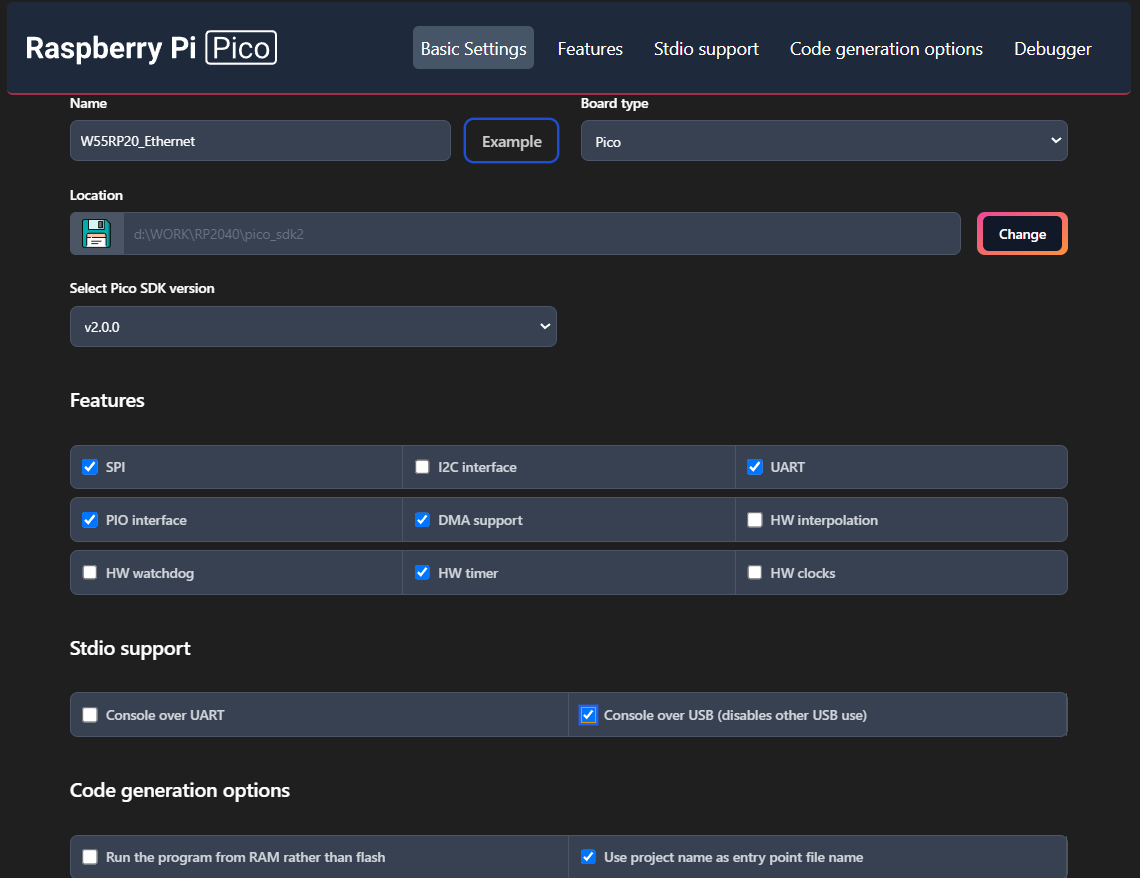Click the Code generation options heading
The image size is (1140, 878).
[180, 790]
